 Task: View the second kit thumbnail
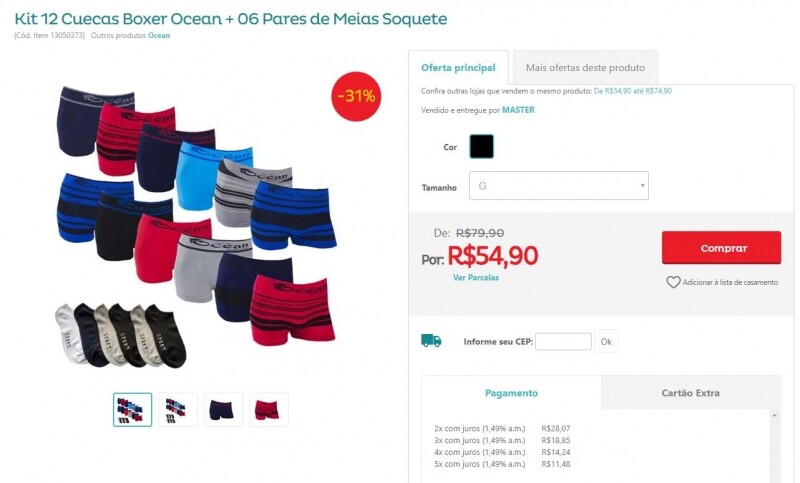point(178,409)
